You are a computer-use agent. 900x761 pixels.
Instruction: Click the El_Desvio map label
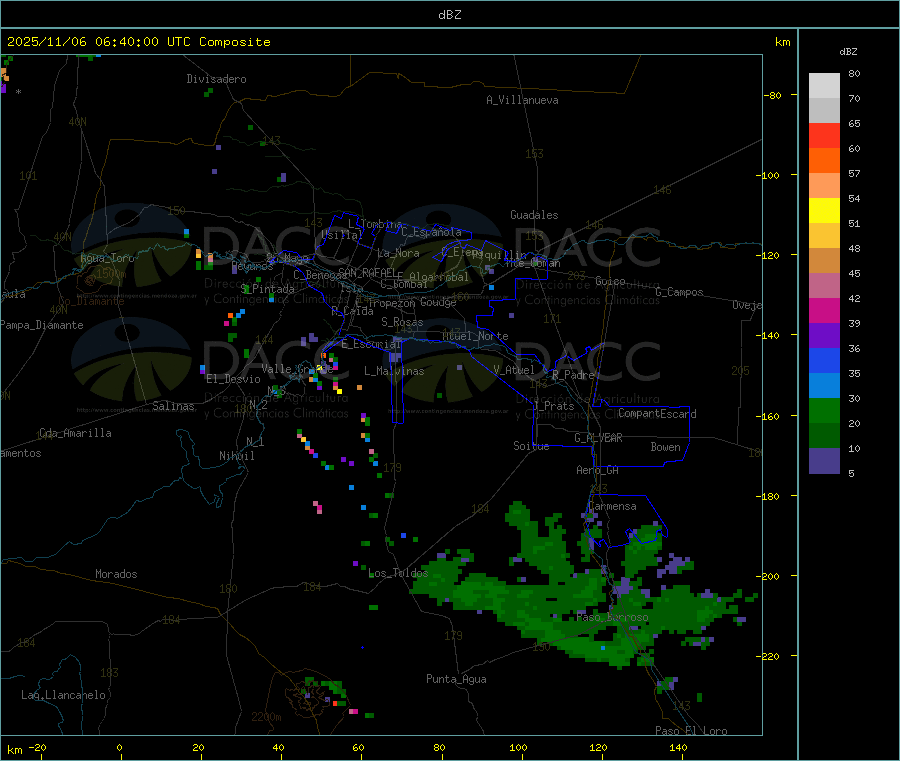click(233, 379)
